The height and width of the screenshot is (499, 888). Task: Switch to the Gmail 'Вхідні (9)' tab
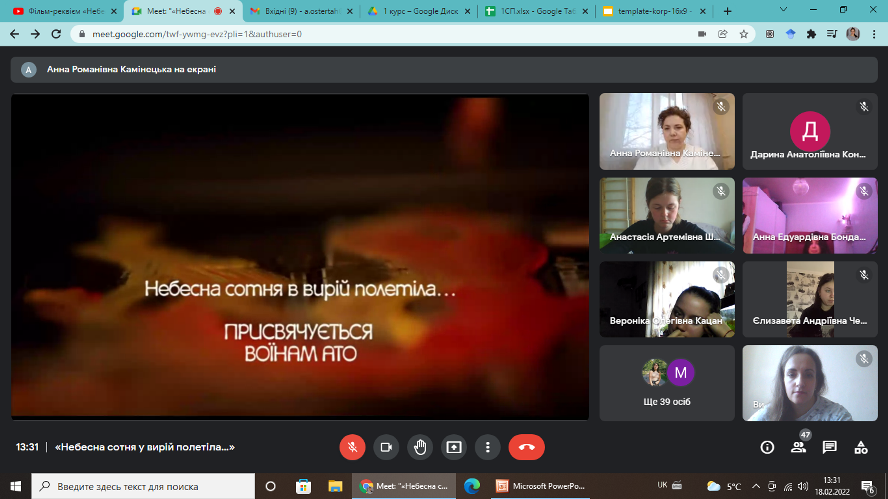[300, 11]
